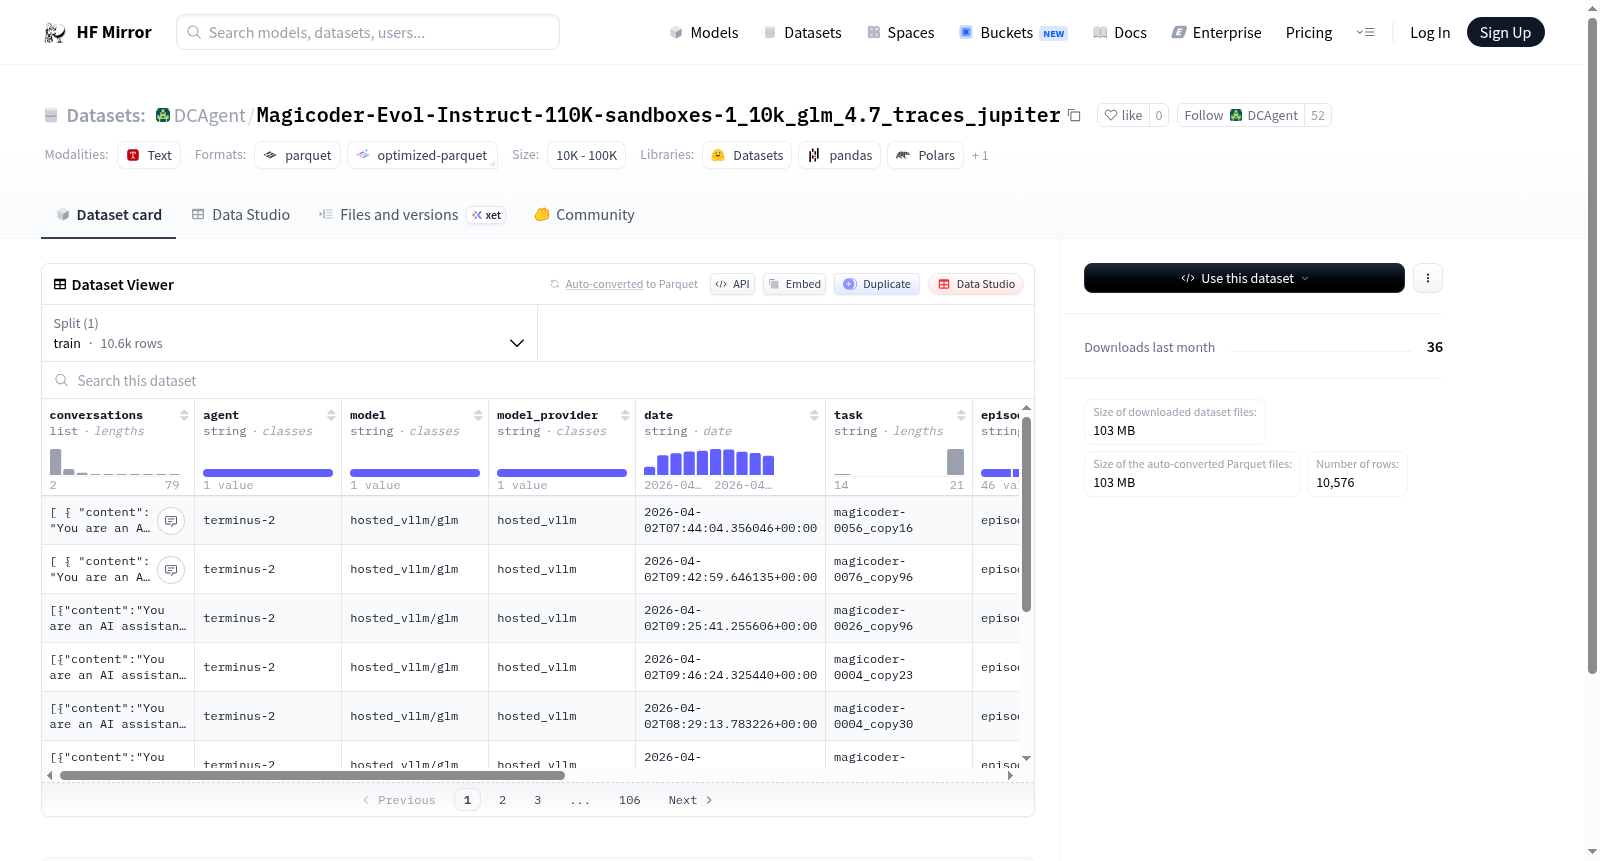The height and width of the screenshot is (861, 1600).
Task: Sort by the task column arrows
Action: click(x=961, y=415)
